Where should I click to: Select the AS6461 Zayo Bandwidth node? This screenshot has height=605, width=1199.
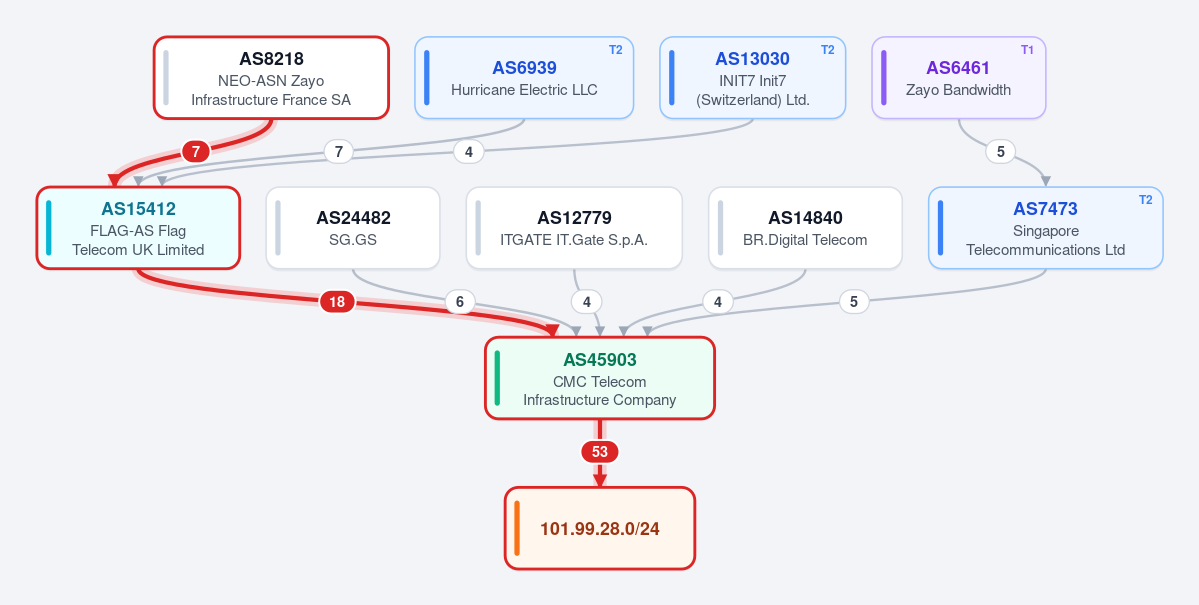[x=958, y=78]
